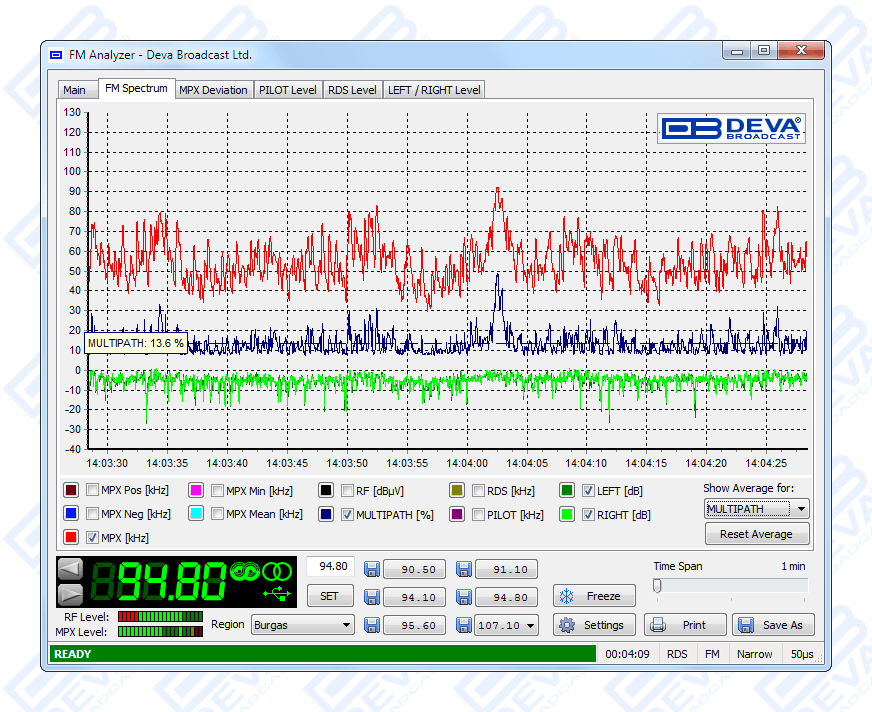Click the Time Span slider handle
The height and width of the screenshot is (712, 872).
click(657, 585)
